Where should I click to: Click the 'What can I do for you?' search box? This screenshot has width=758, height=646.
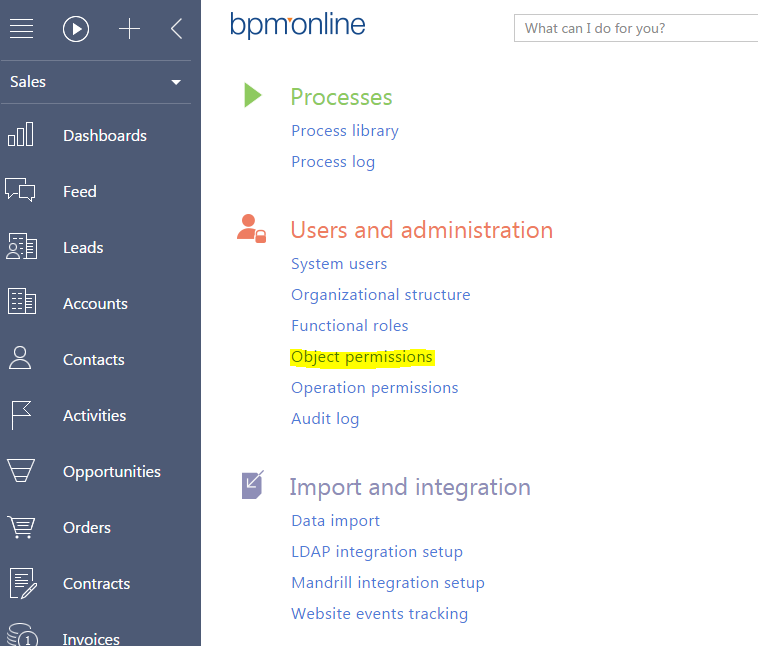pos(636,28)
